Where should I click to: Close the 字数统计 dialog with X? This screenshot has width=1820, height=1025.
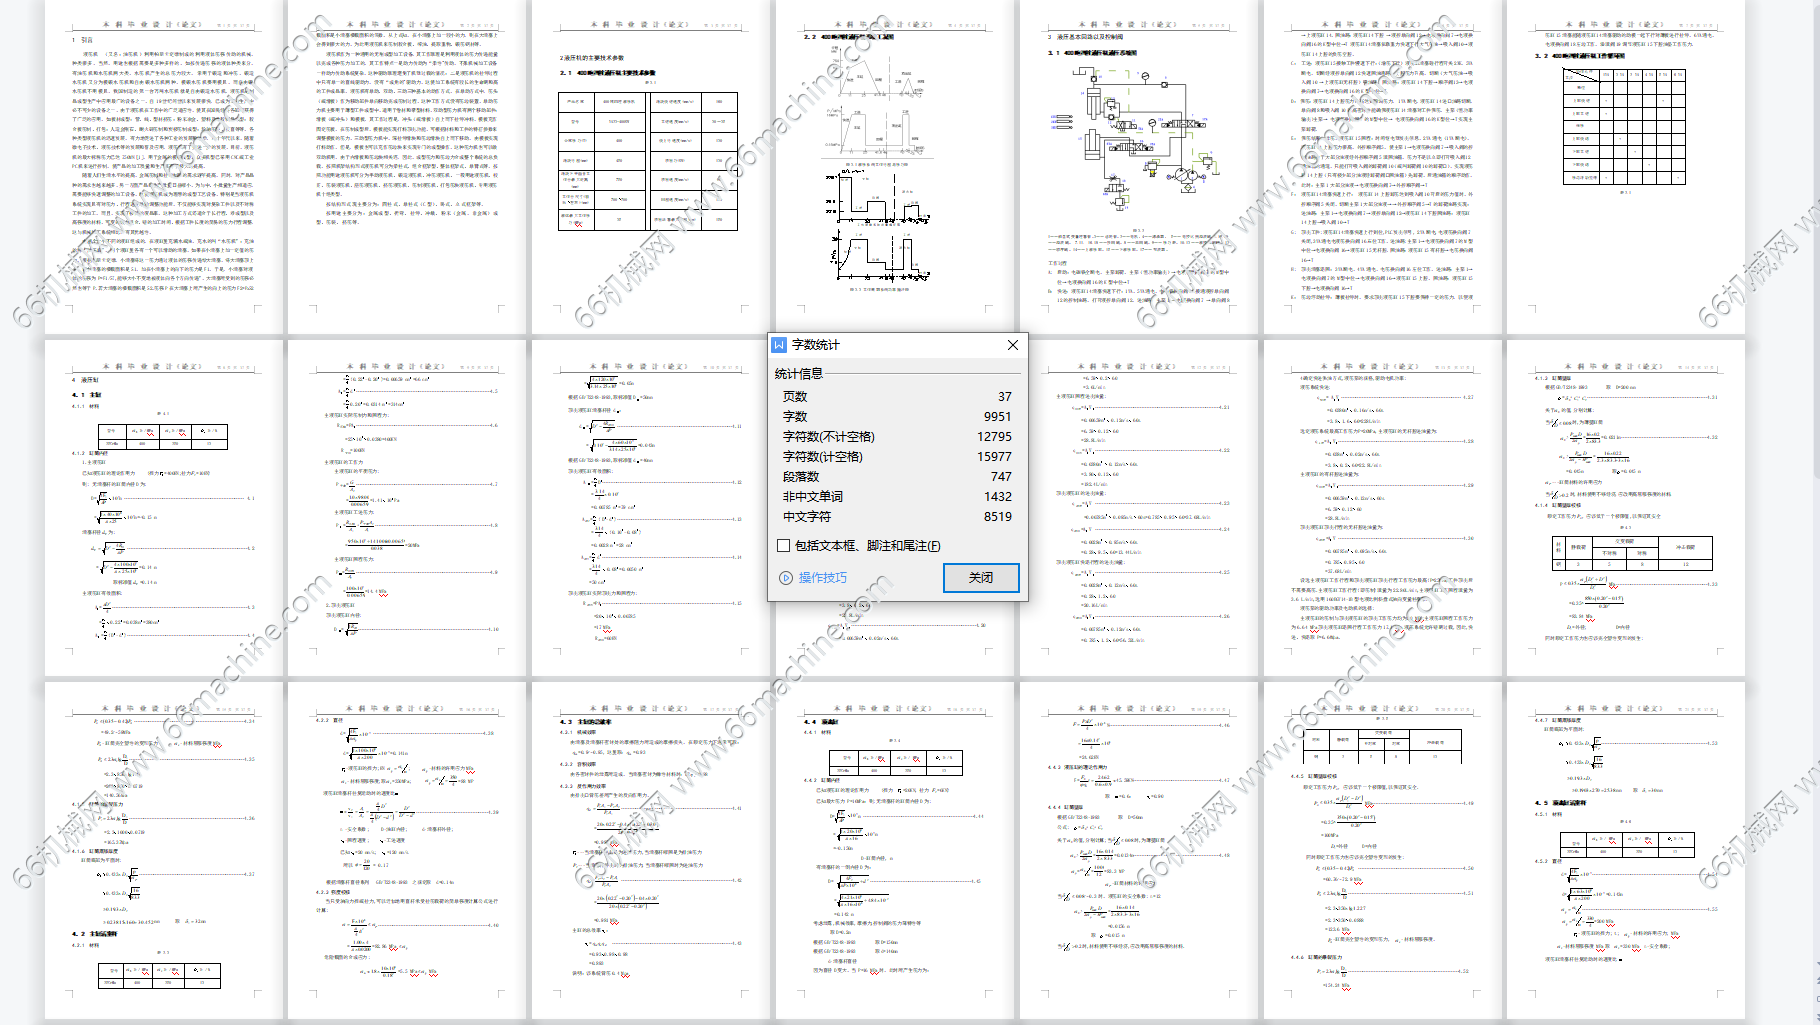click(x=1012, y=345)
